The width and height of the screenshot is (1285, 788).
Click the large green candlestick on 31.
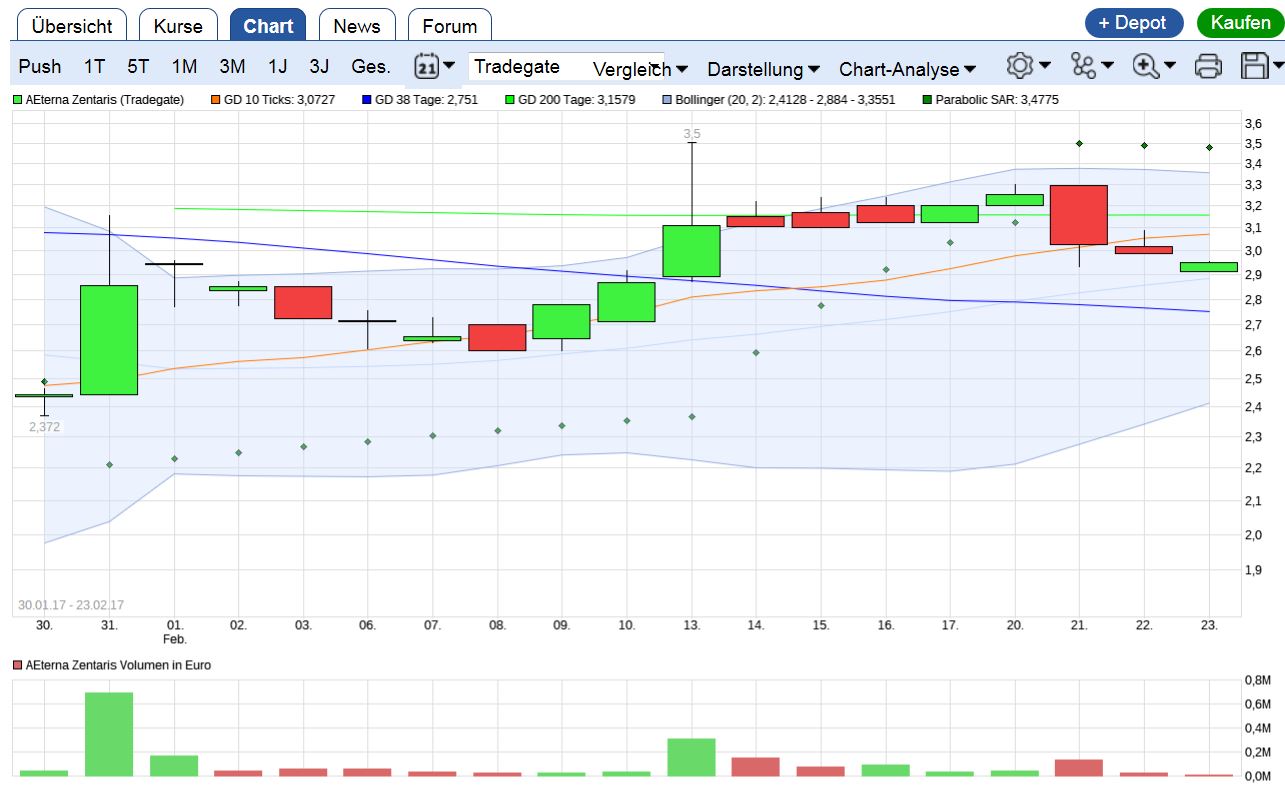(109, 340)
